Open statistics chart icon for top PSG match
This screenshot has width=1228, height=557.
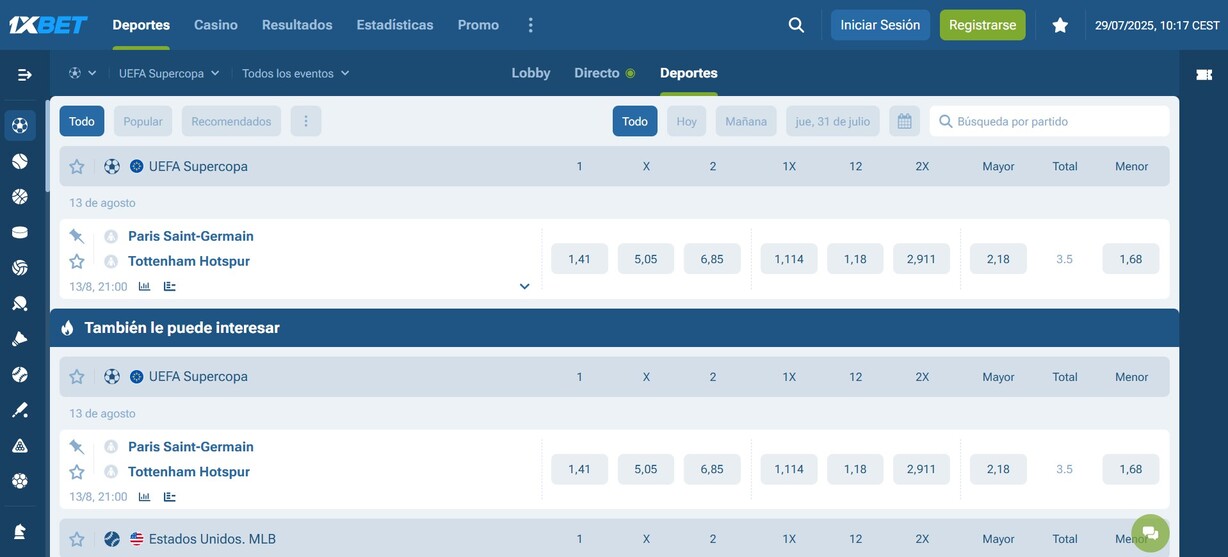[144, 286]
